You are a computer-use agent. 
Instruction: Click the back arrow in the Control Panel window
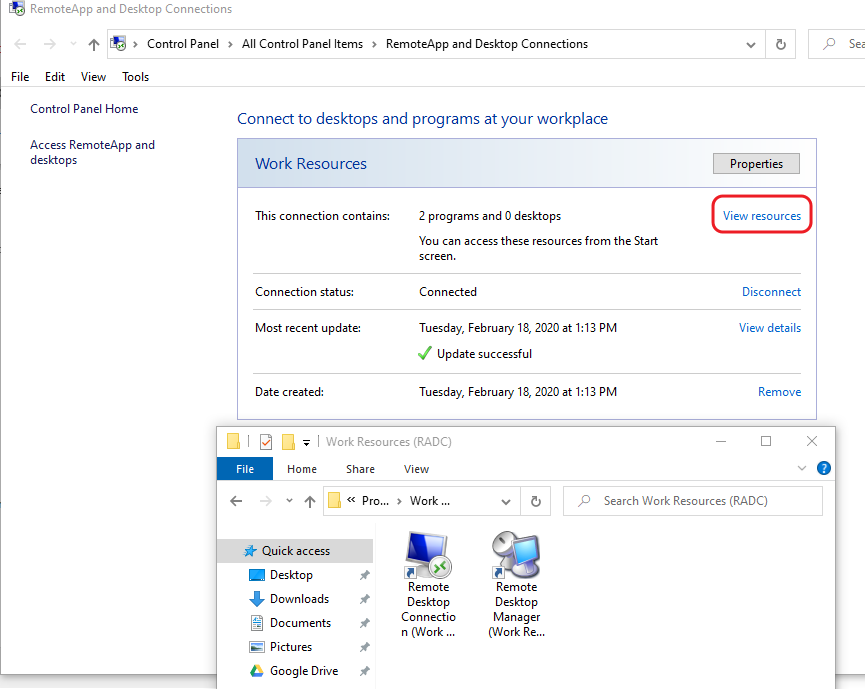[x=18, y=44]
